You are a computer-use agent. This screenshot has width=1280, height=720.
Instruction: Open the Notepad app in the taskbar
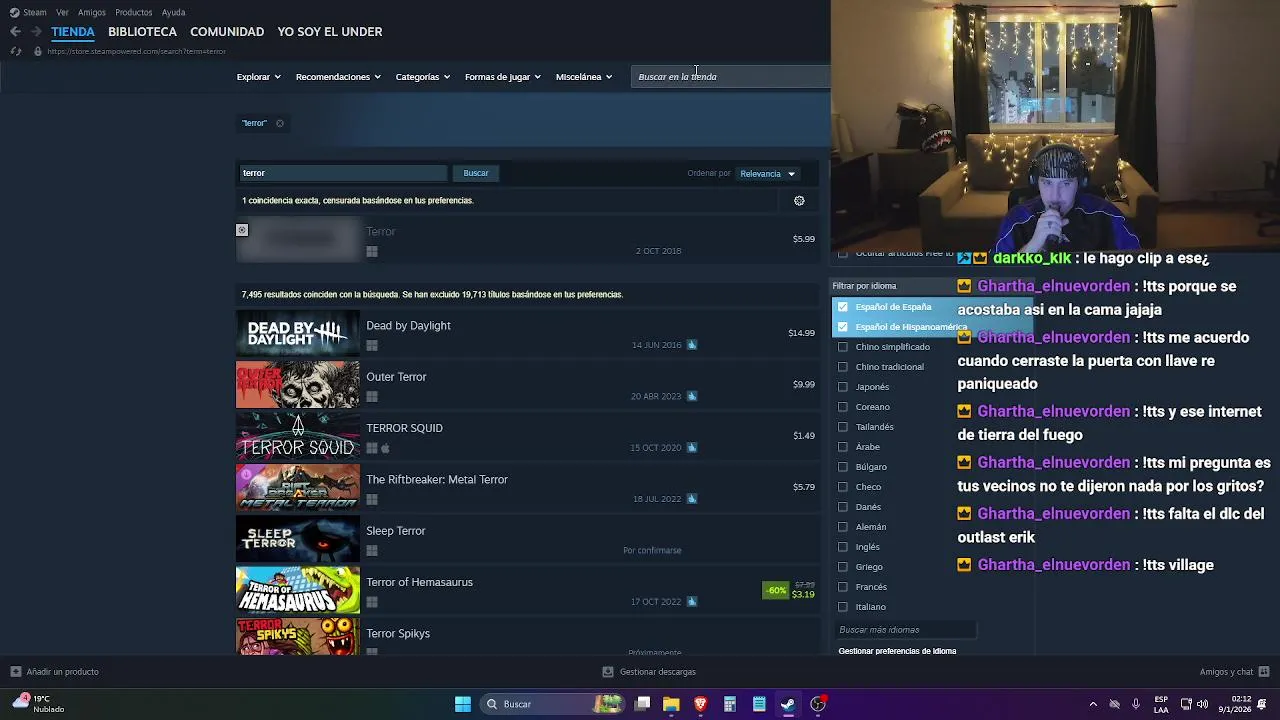click(x=759, y=704)
